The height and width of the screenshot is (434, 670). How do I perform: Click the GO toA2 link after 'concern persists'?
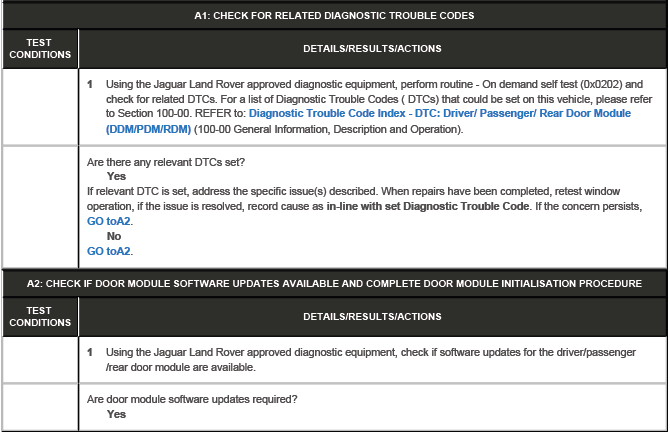point(109,221)
